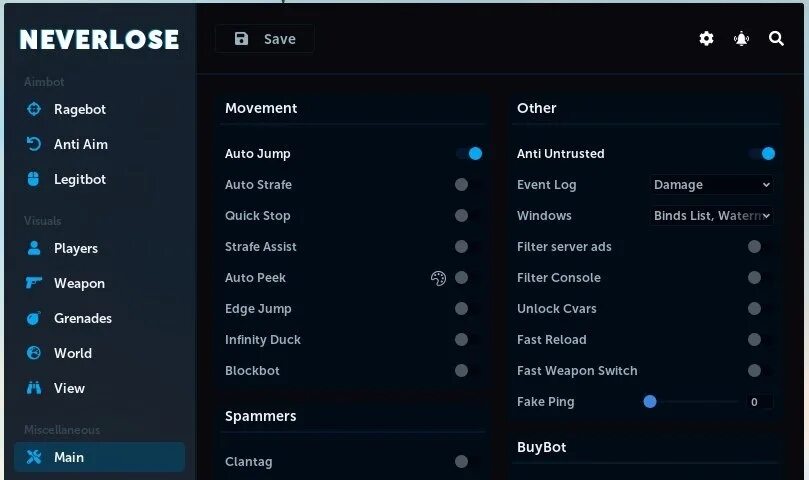Select the Players visuals tab
Image resolution: width=809 pixels, height=480 pixels.
click(99, 248)
